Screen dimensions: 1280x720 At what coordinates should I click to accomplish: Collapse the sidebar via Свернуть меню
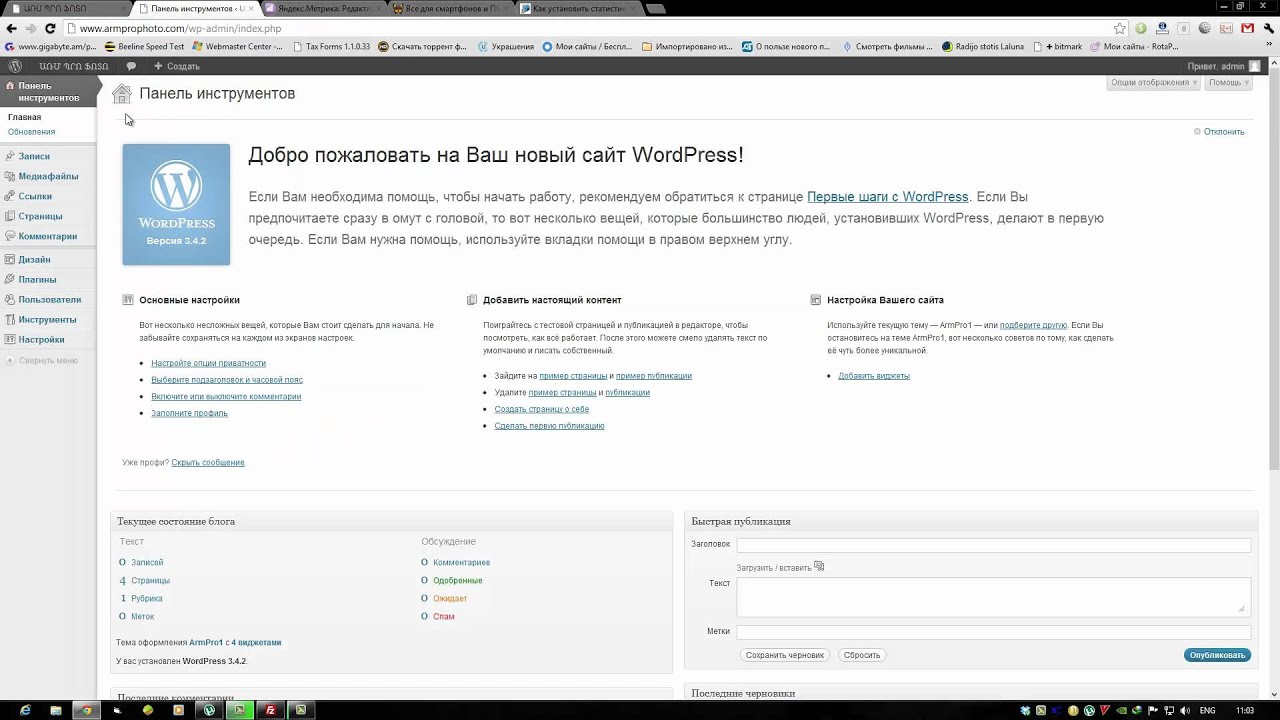(41, 360)
